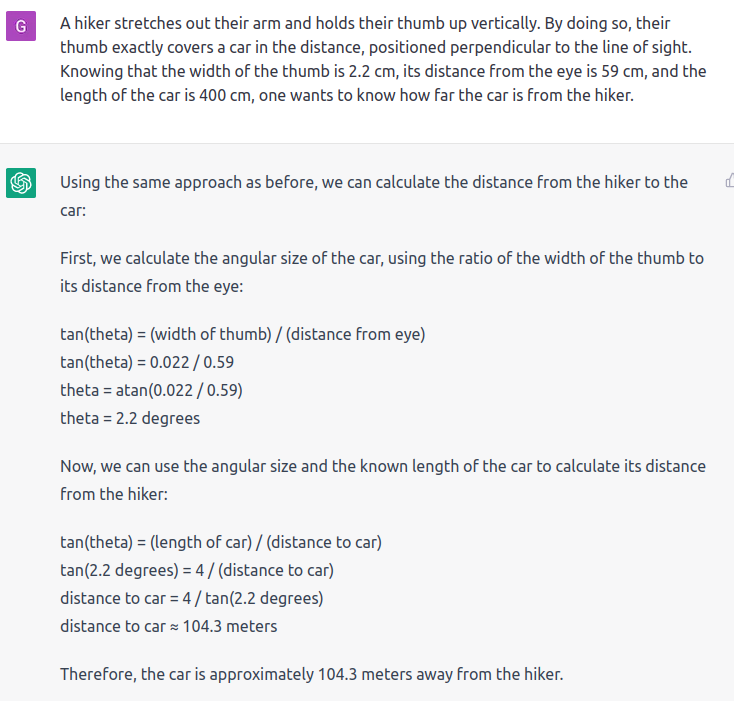This screenshot has height=701, width=734.
Task: Click the line 'theta = atan(0.022 / 0.59)'
Action: coord(151,390)
